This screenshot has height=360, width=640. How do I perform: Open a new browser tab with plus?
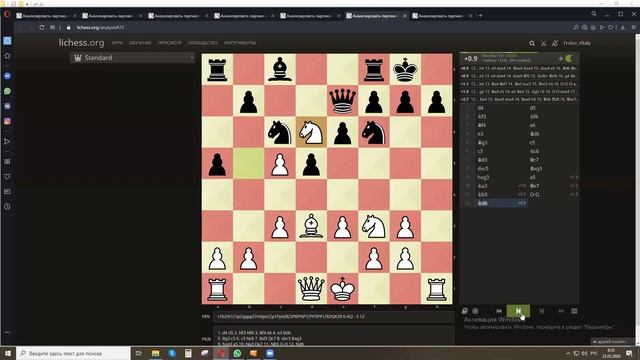(x=480, y=16)
